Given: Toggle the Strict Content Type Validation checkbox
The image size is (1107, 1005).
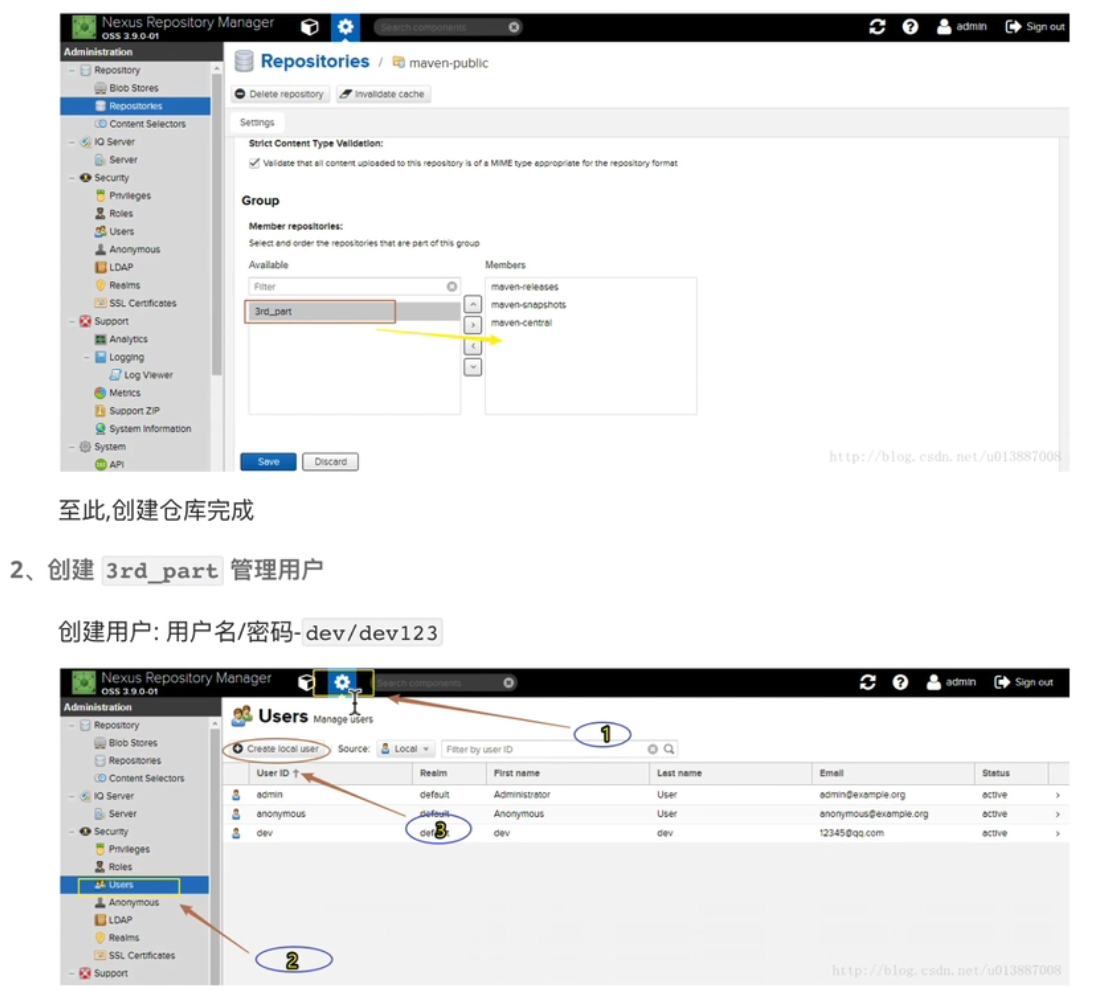Looking at the screenshot, I should click(254, 163).
